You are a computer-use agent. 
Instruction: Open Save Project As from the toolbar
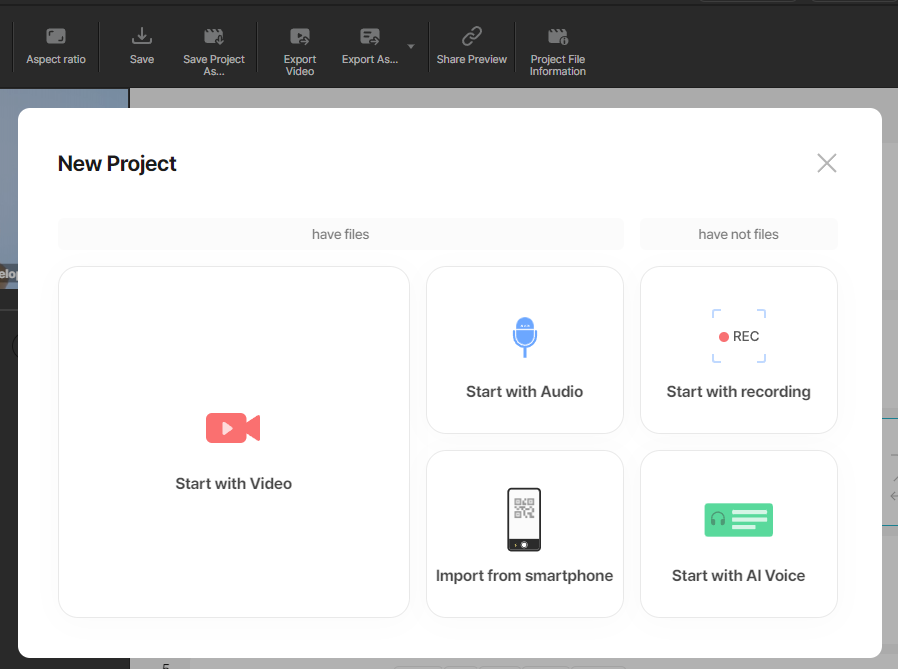pos(214,38)
